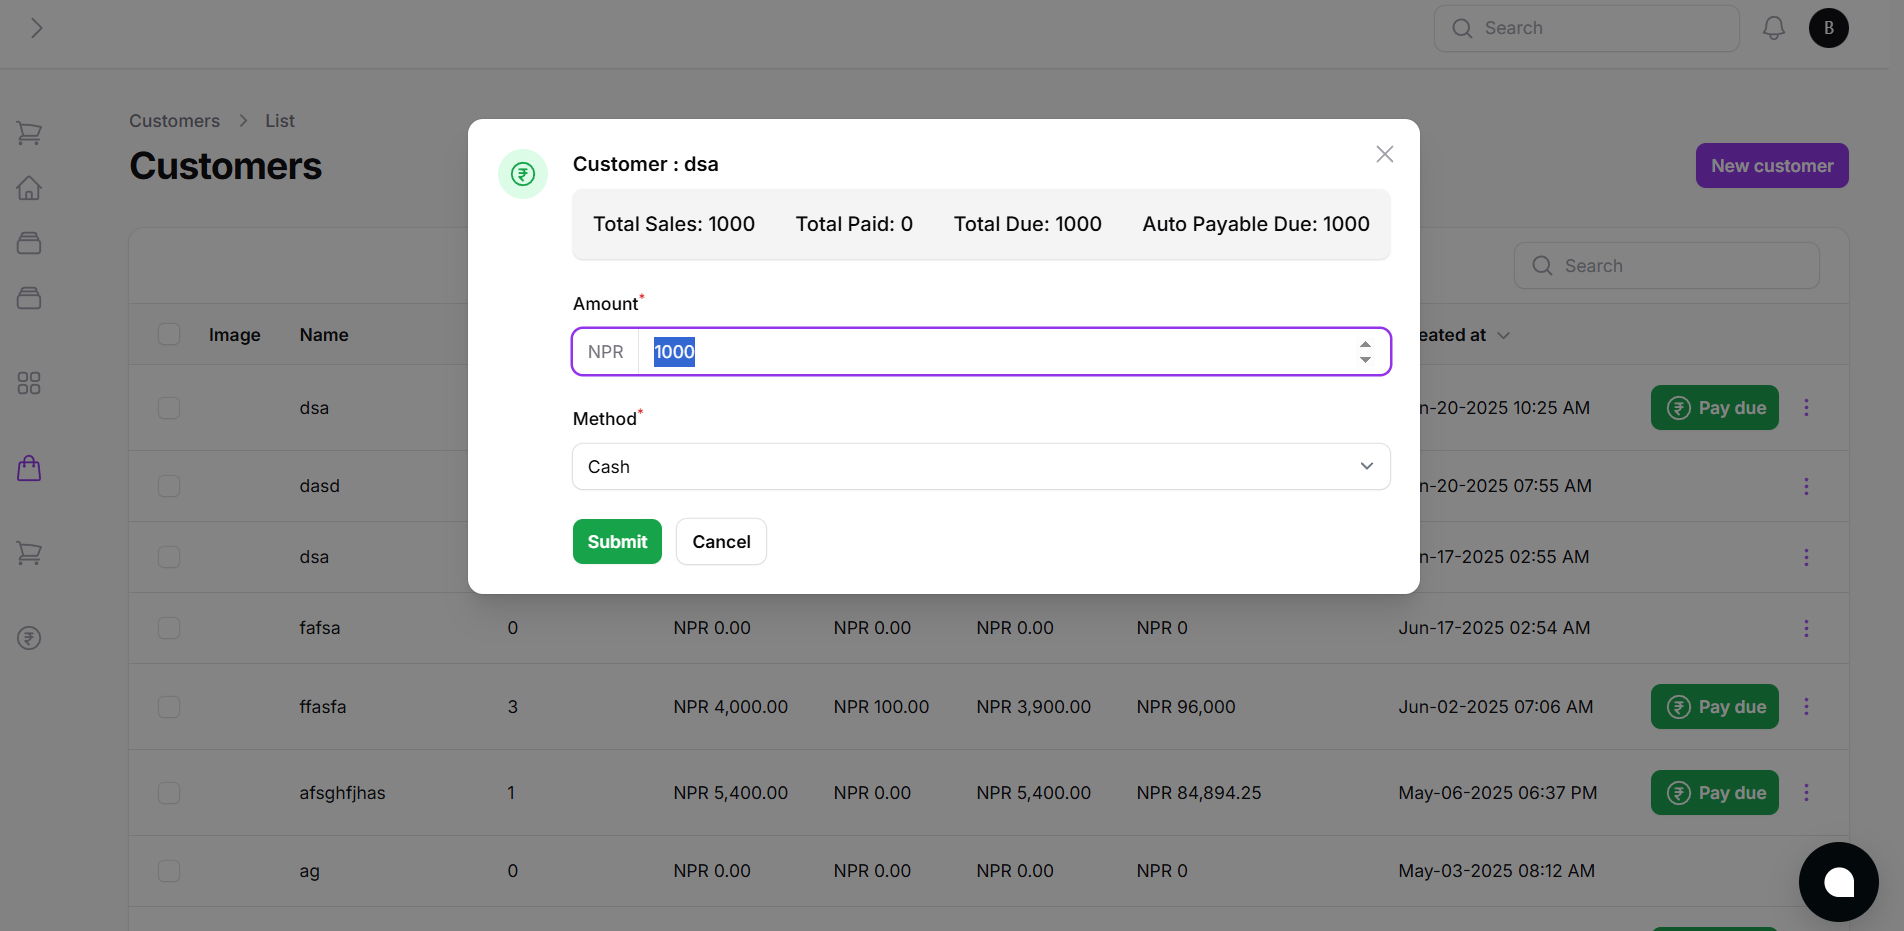
Task: Click the rupee icon in sidebar
Action: 29,638
